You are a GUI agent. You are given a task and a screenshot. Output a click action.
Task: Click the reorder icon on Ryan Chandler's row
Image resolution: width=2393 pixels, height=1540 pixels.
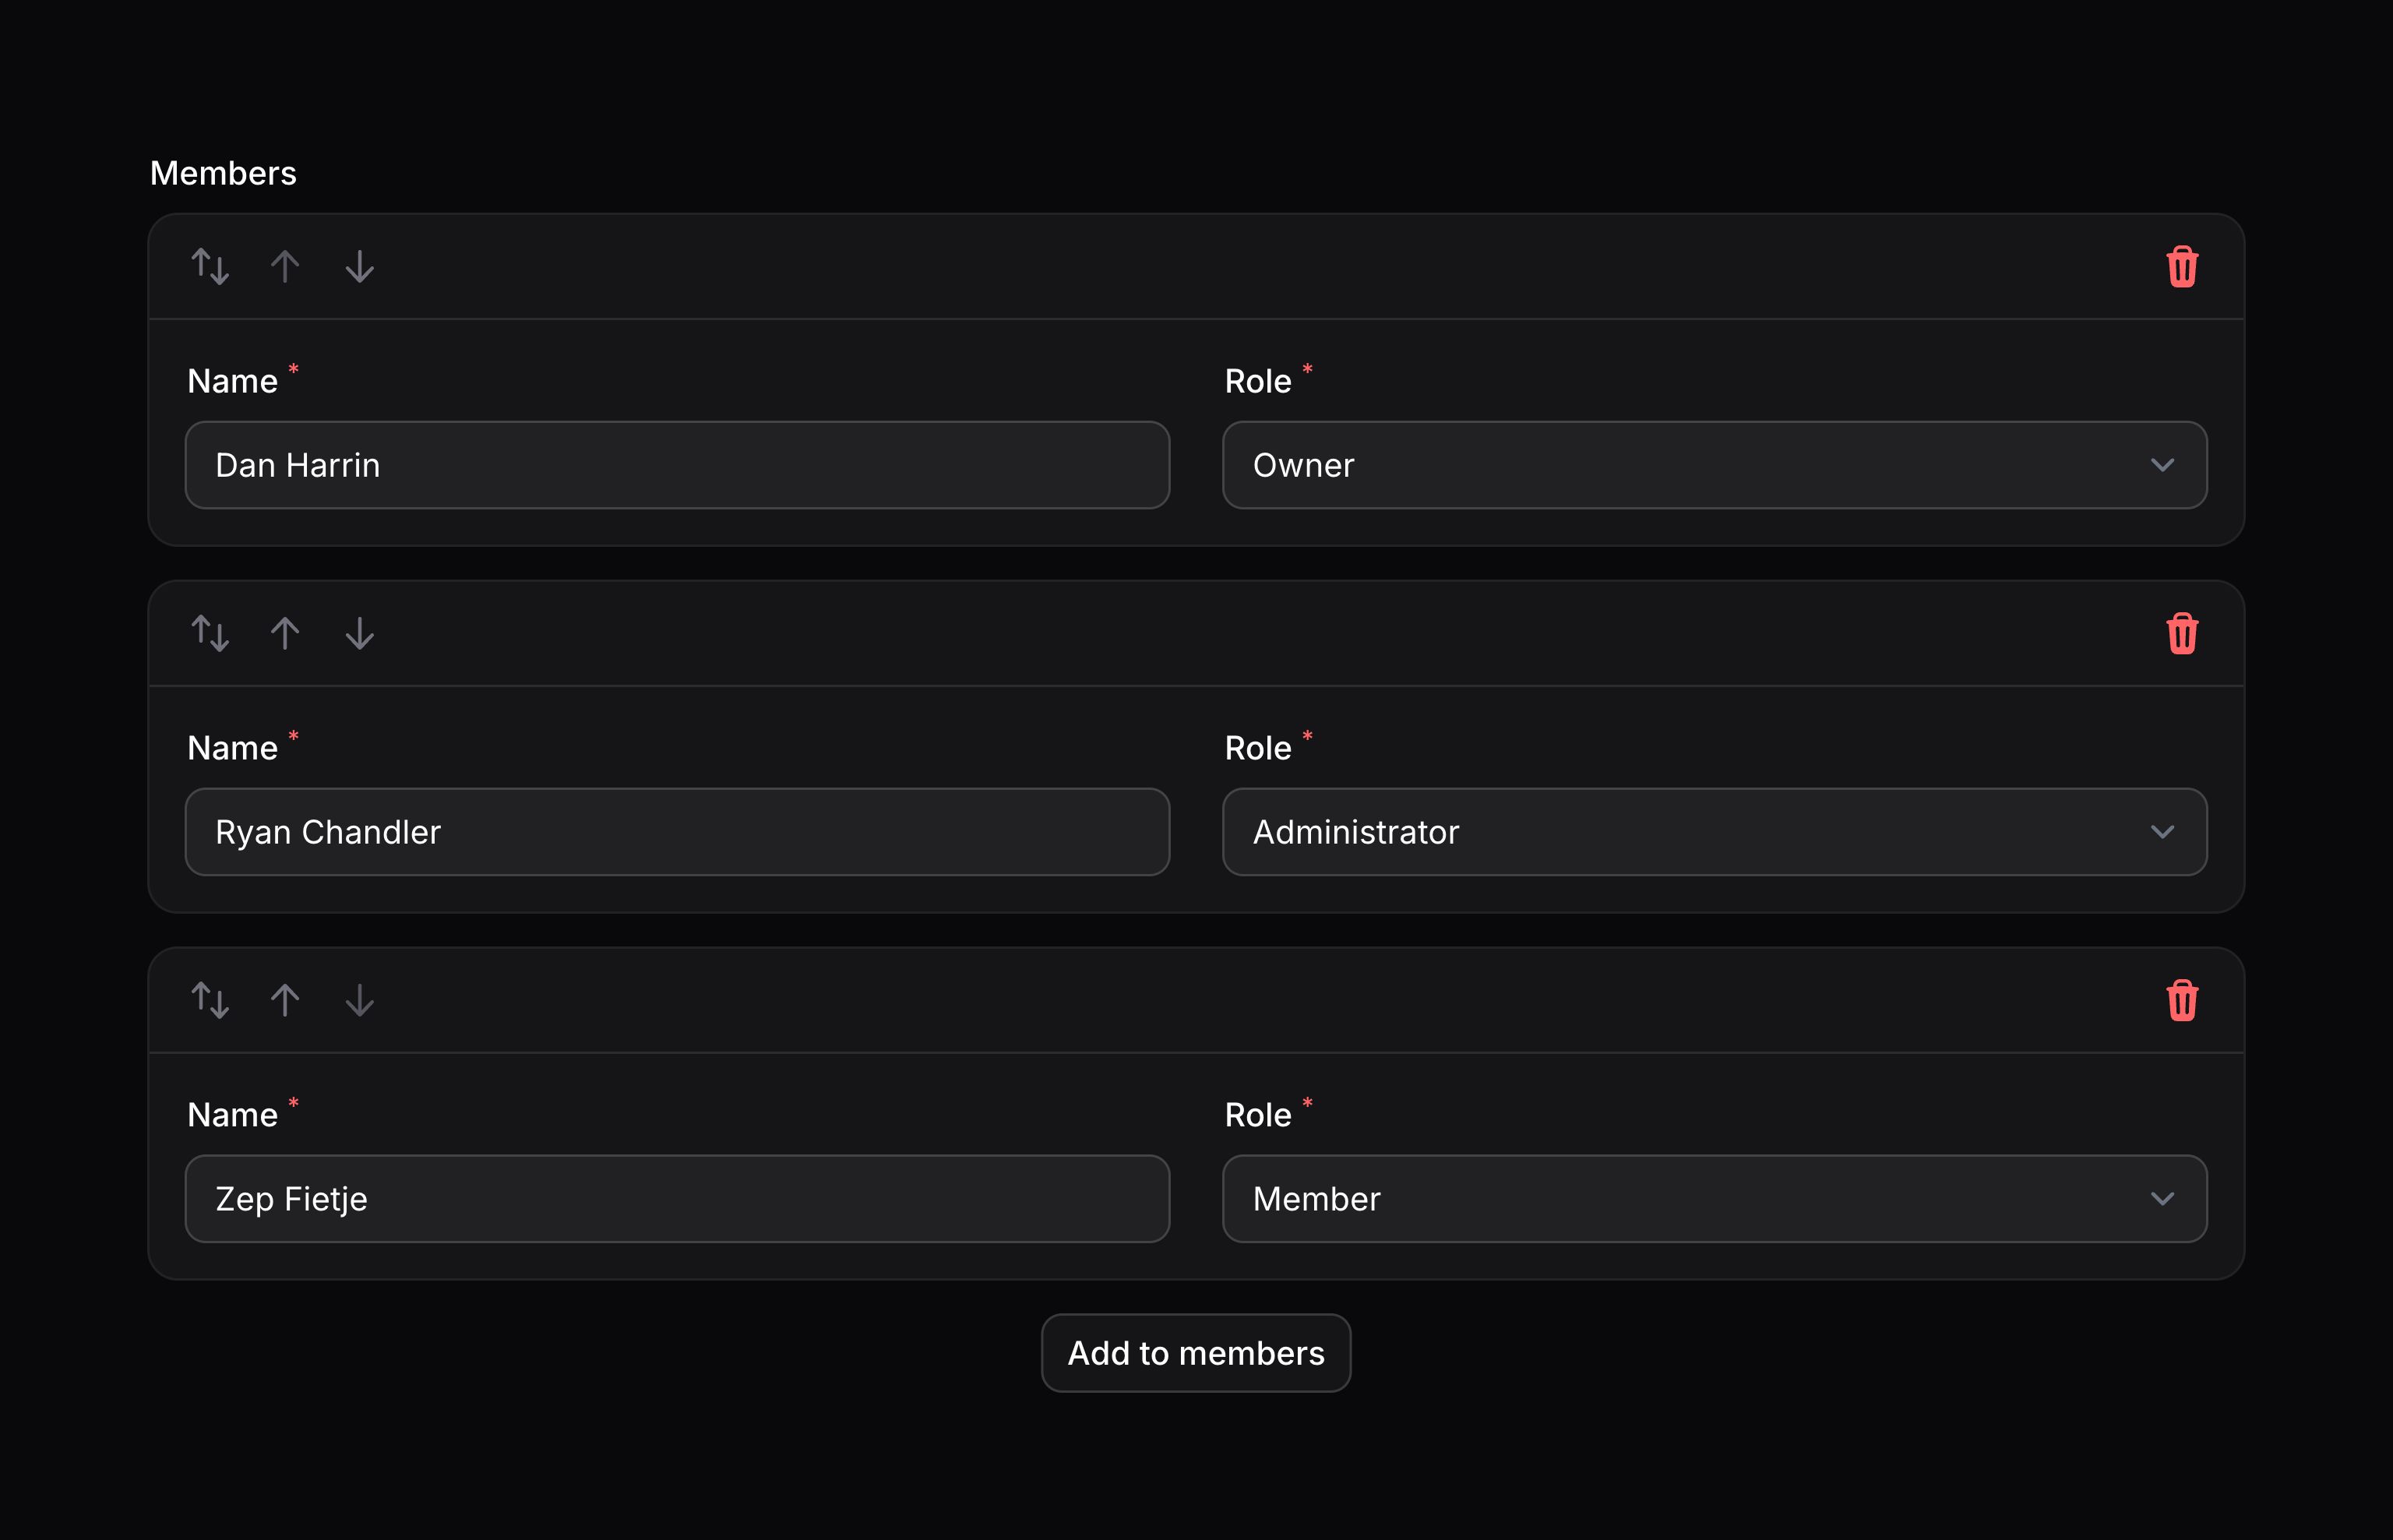(x=210, y=633)
